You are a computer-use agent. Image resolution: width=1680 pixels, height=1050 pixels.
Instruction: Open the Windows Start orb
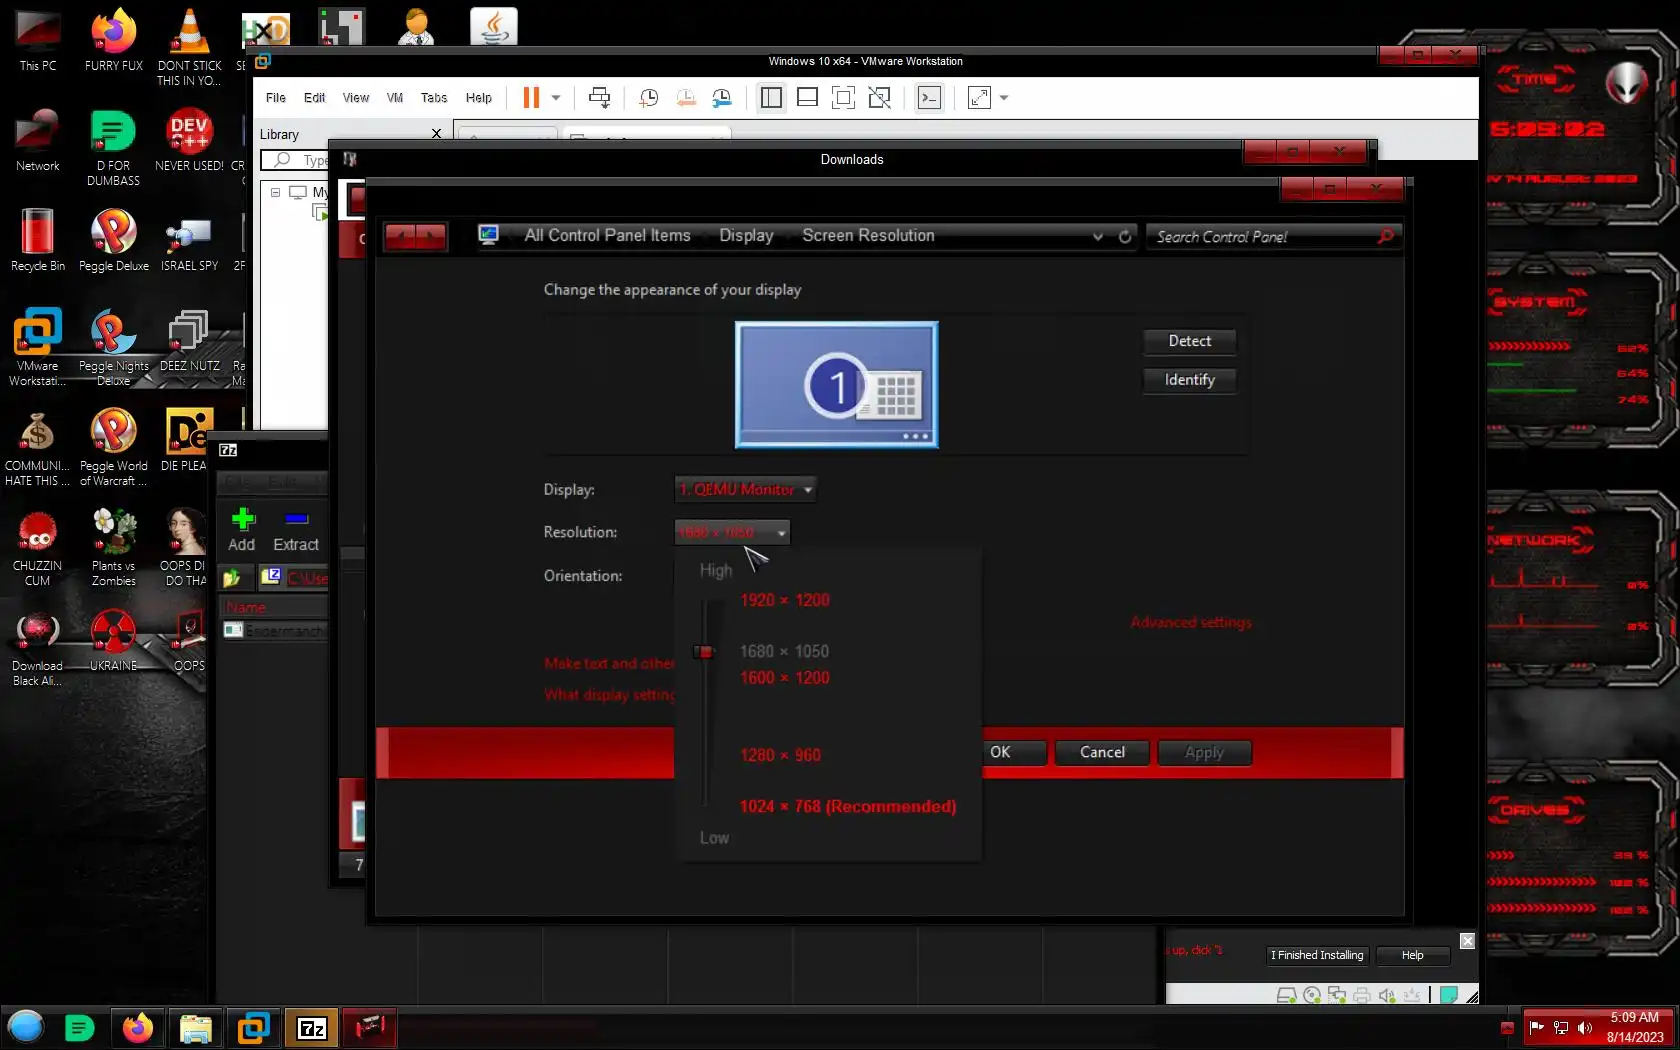[26, 1027]
